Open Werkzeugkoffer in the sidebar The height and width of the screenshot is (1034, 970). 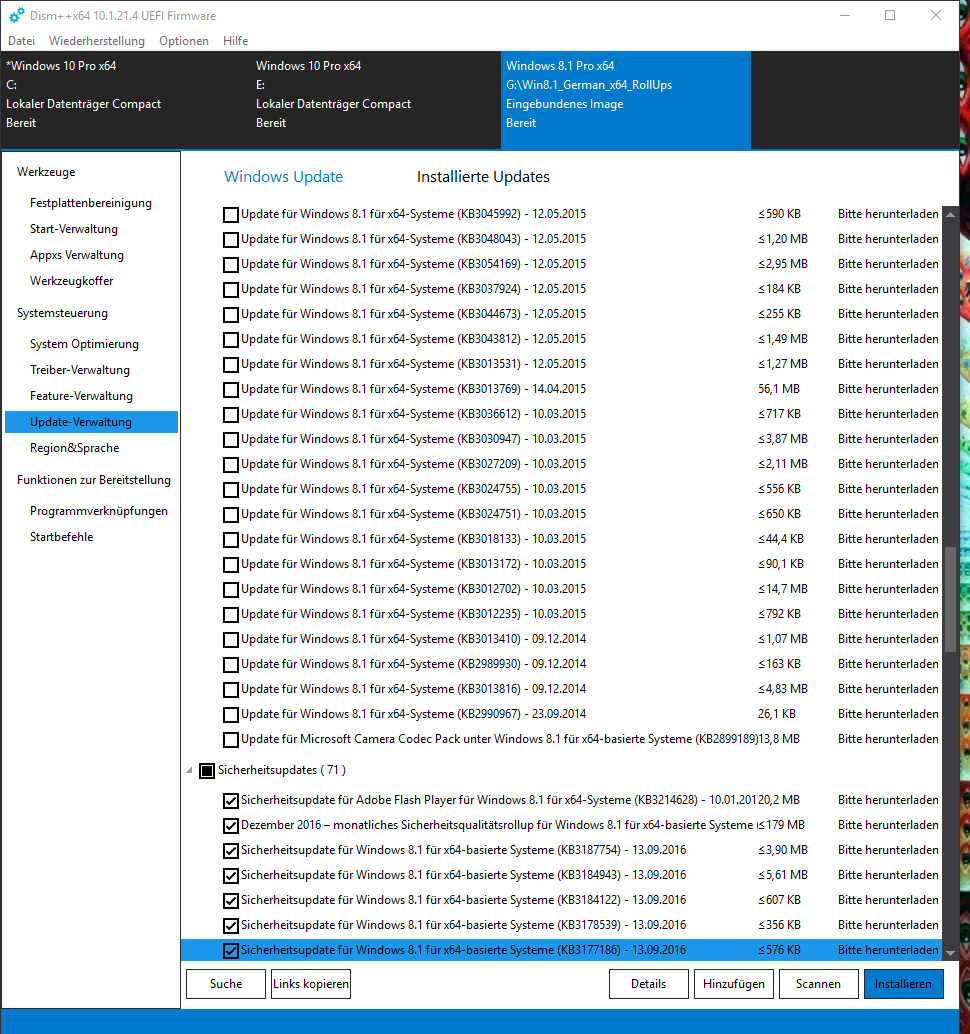coord(71,281)
